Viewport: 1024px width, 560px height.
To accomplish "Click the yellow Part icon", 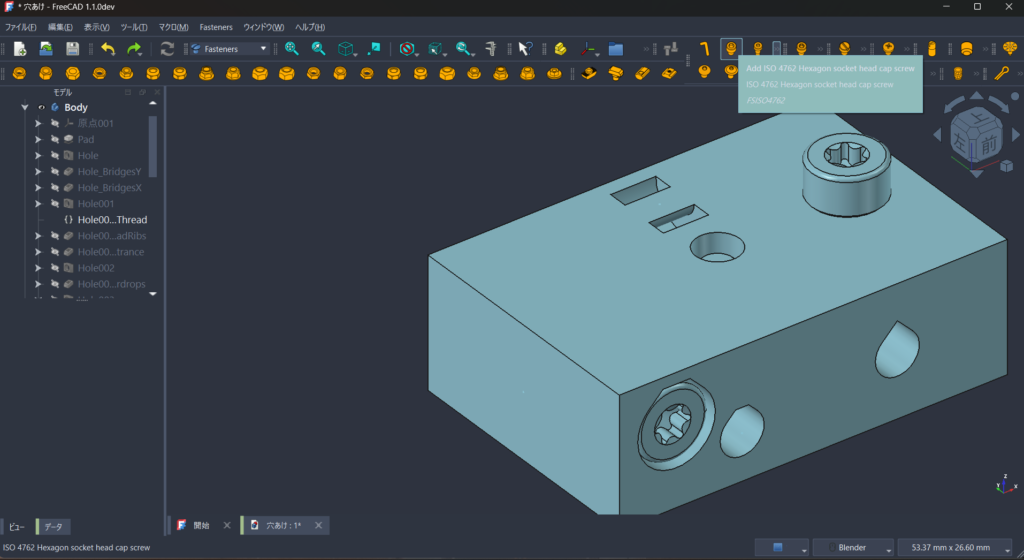I will point(560,49).
